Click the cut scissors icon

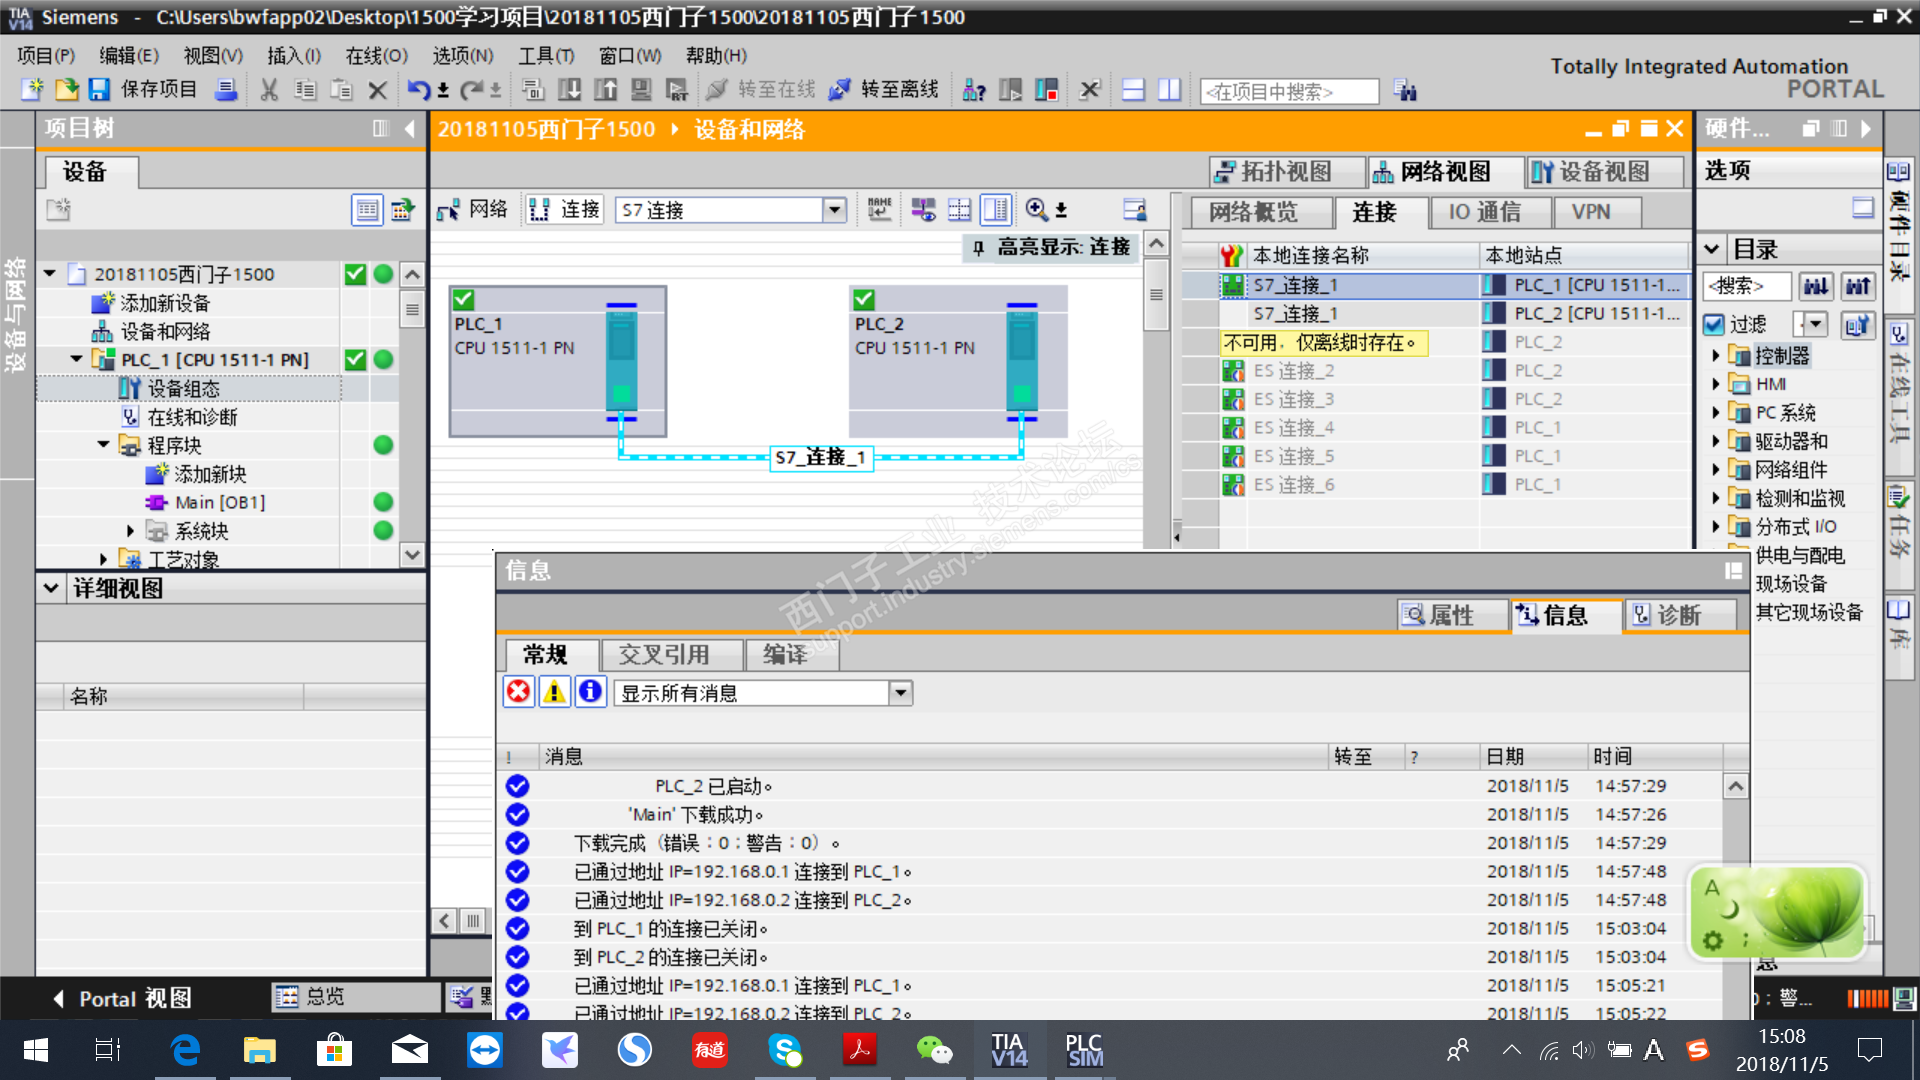point(268,90)
